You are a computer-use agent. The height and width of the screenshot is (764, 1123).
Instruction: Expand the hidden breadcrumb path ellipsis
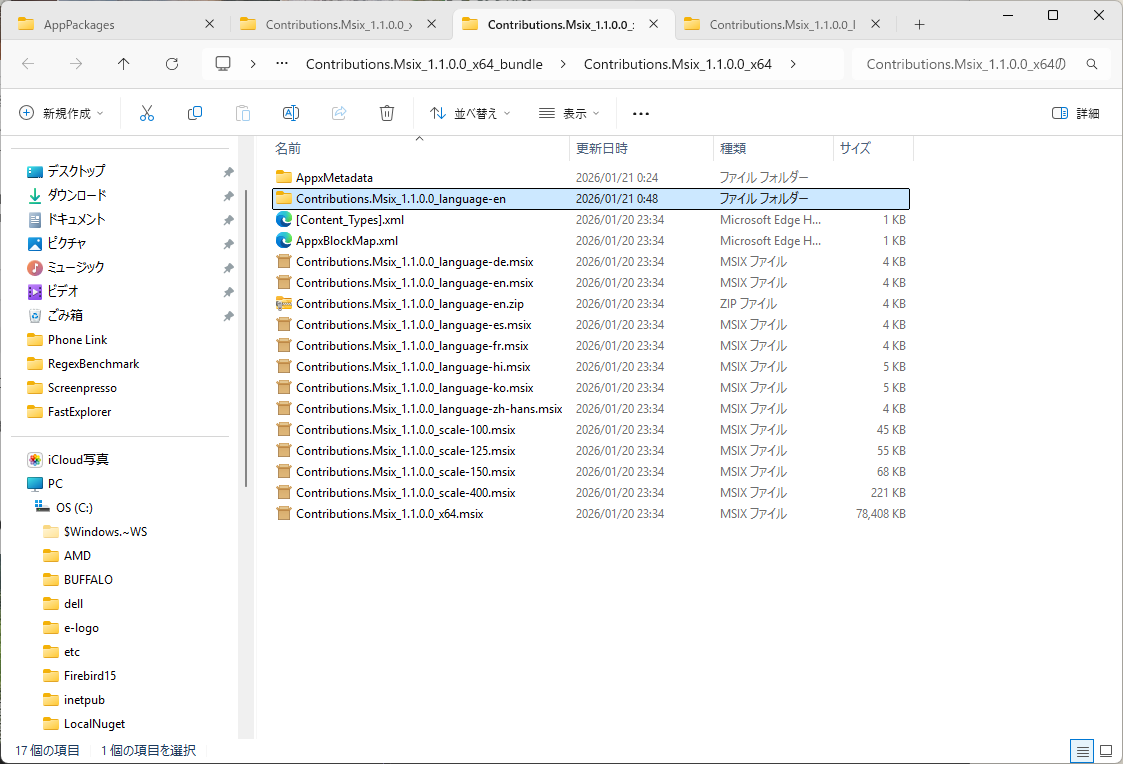tap(282, 64)
